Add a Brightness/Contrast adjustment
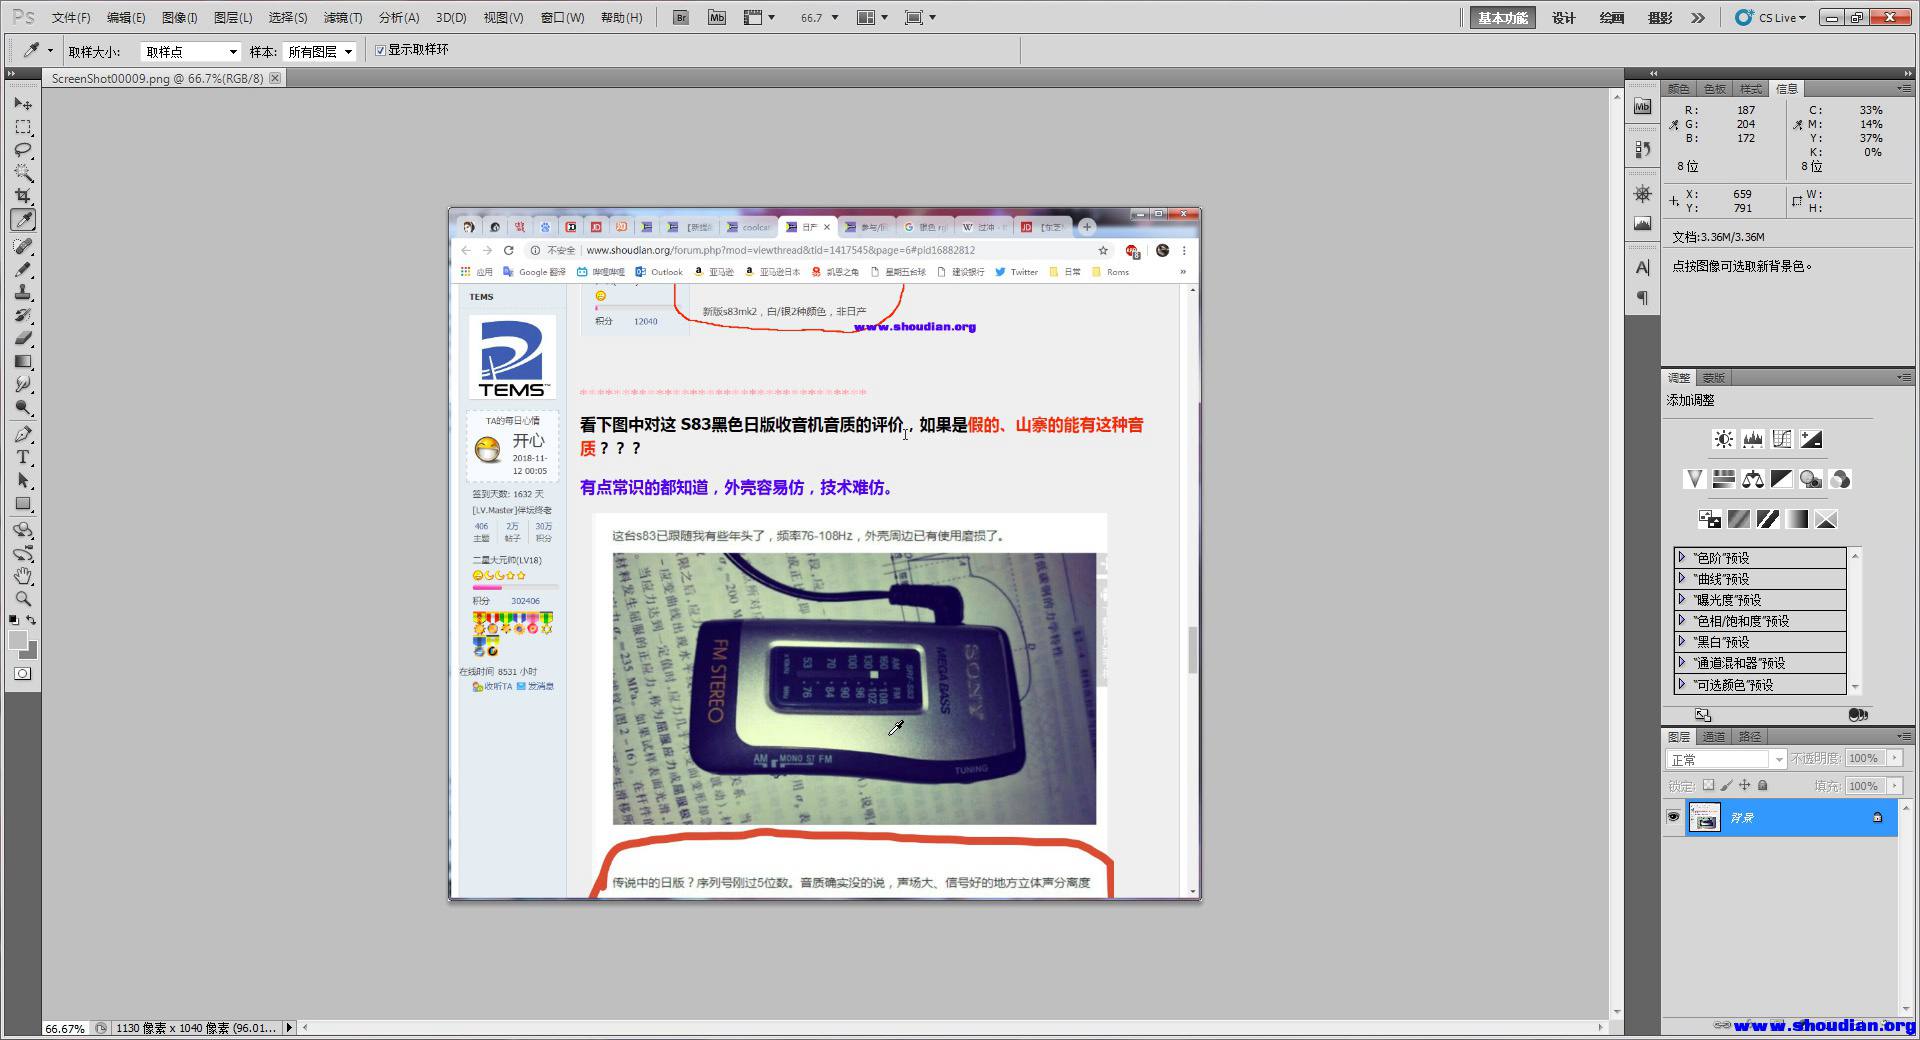 tap(1723, 439)
